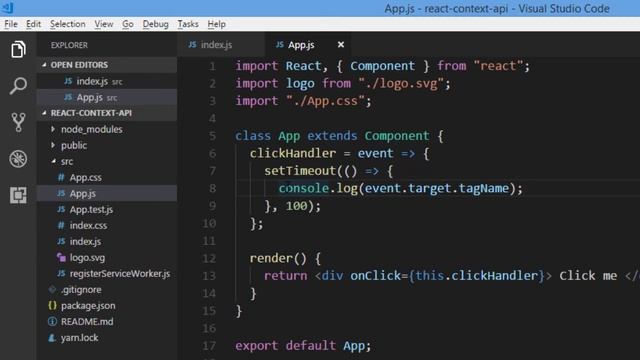Click JS icon on App.js editor tab
The width and height of the screenshot is (640, 360).
280,44
